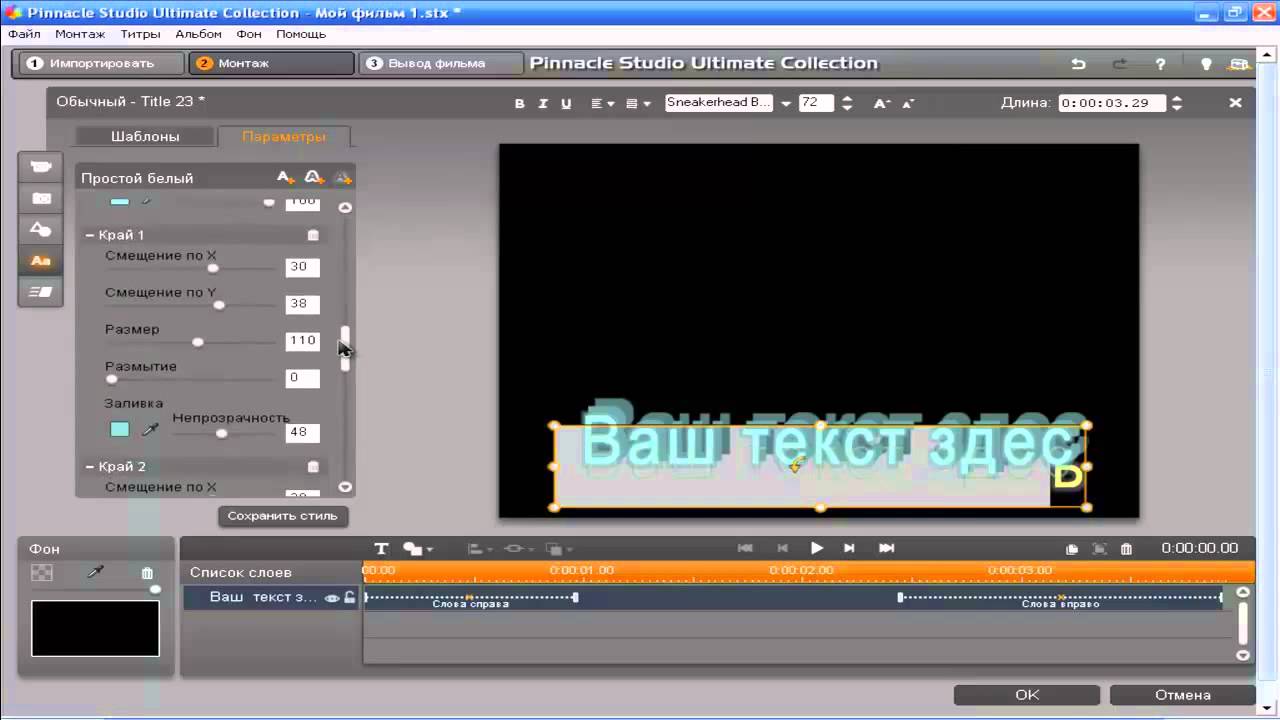Collapse the Край 2 section

tap(90, 467)
